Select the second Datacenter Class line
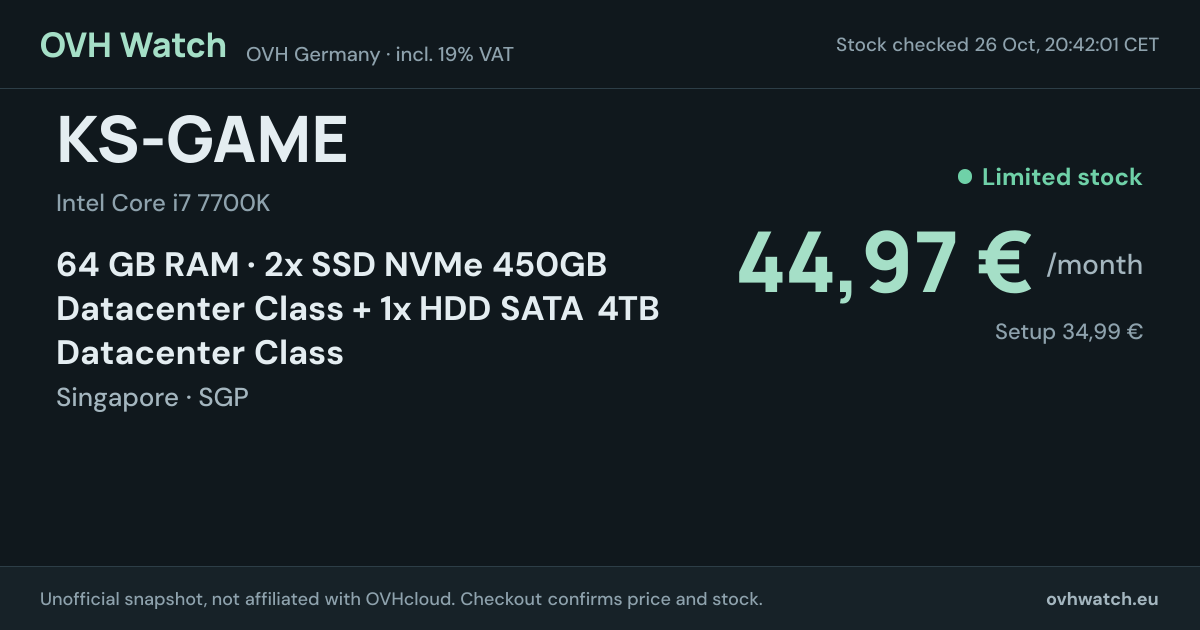 pos(200,352)
